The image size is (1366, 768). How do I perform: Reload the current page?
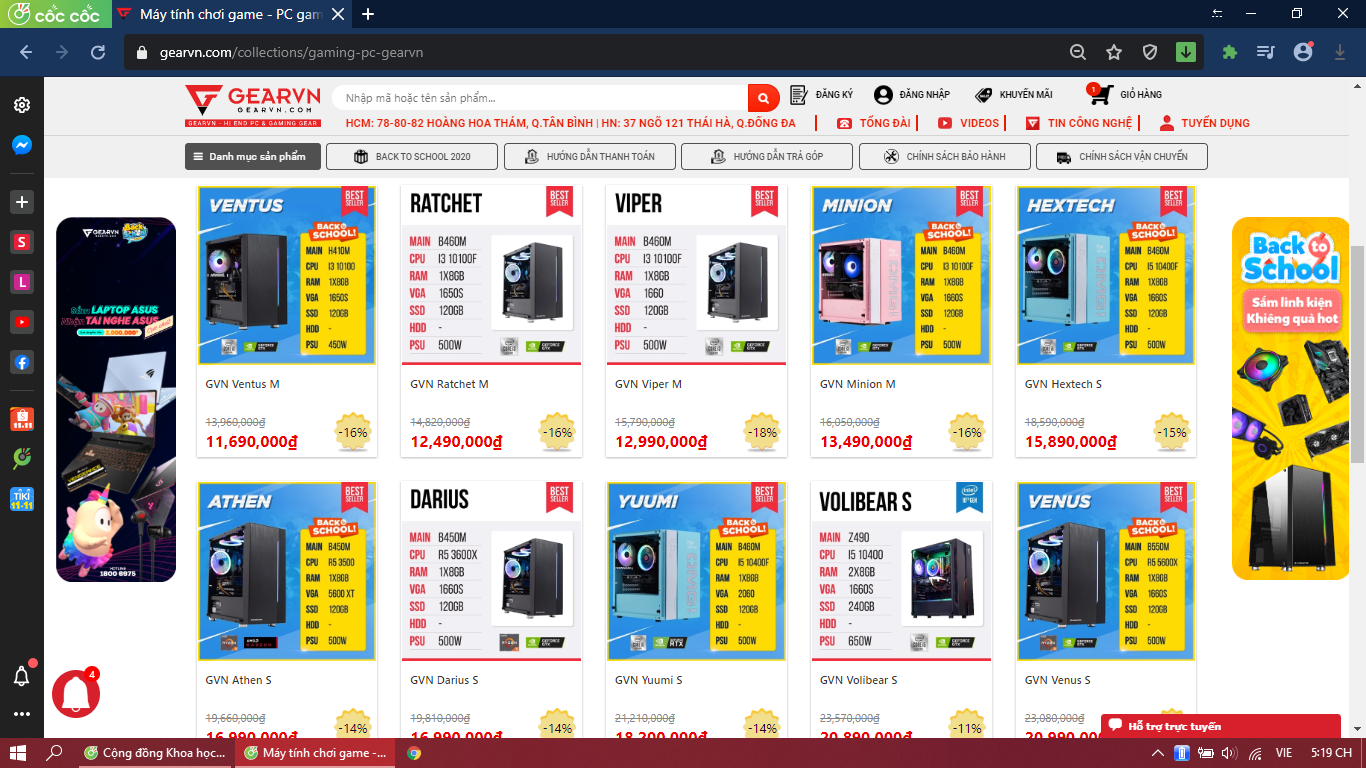pos(98,52)
